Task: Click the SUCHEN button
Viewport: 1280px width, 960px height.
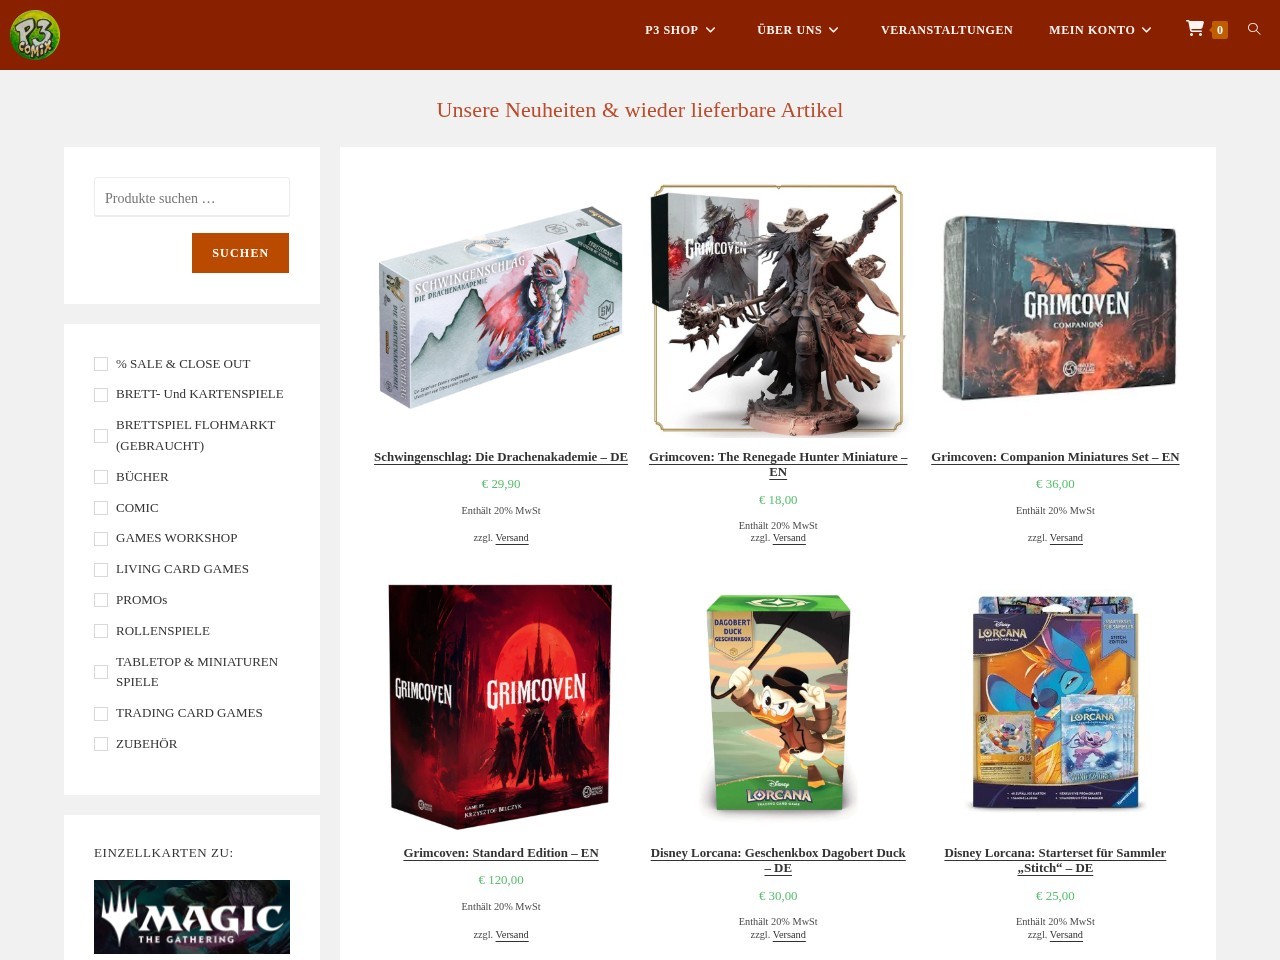Action: click(x=240, y=253)
